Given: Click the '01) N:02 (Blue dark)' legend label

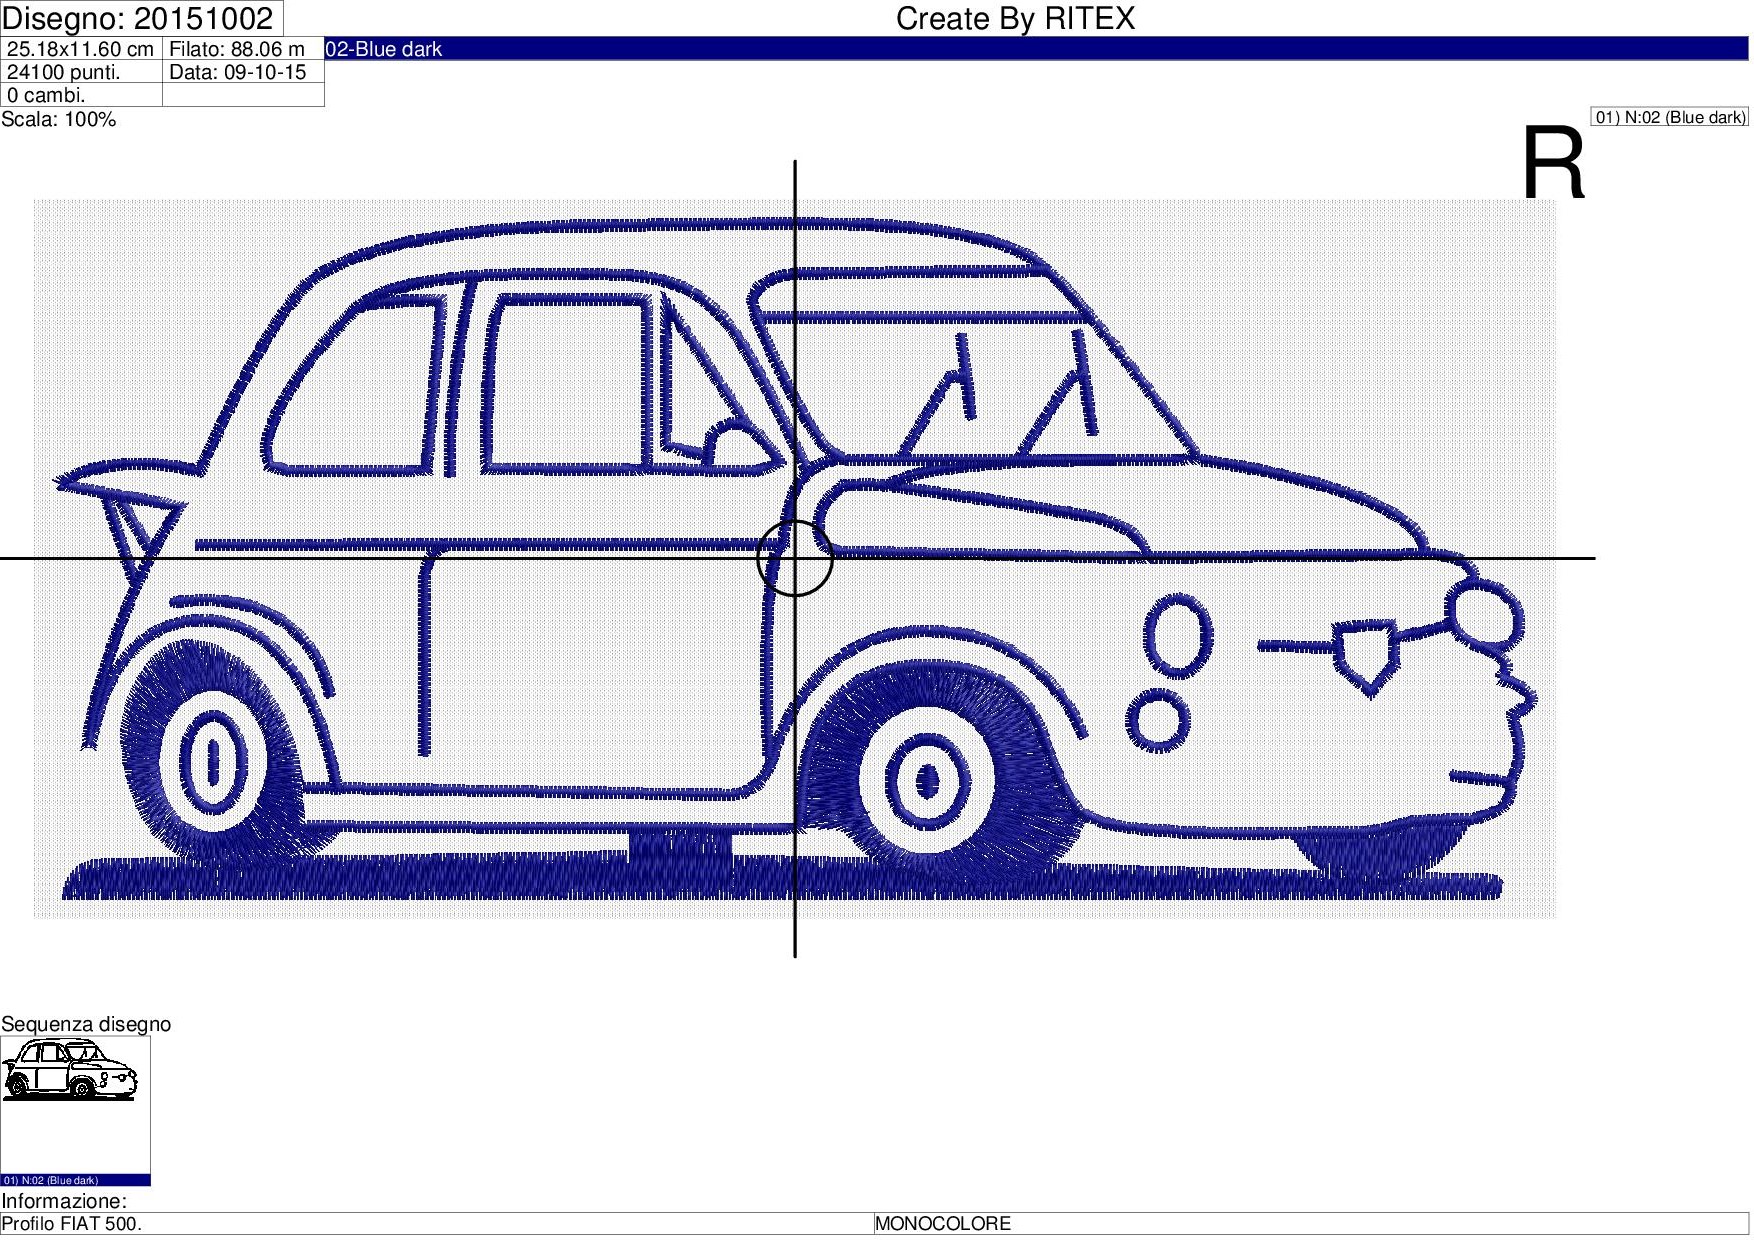Looking at the screenshot, I should [1669, 117].
